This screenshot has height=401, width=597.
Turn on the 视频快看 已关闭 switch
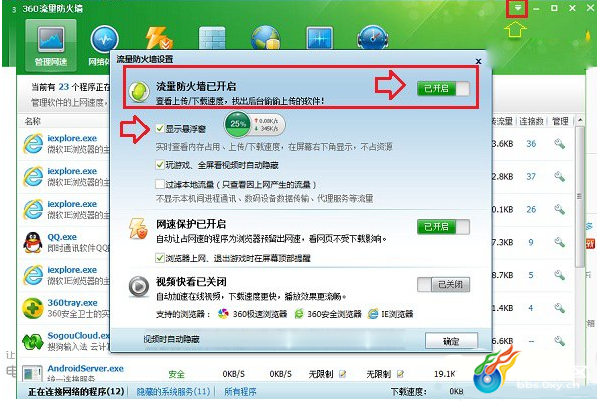pos(443,284)
